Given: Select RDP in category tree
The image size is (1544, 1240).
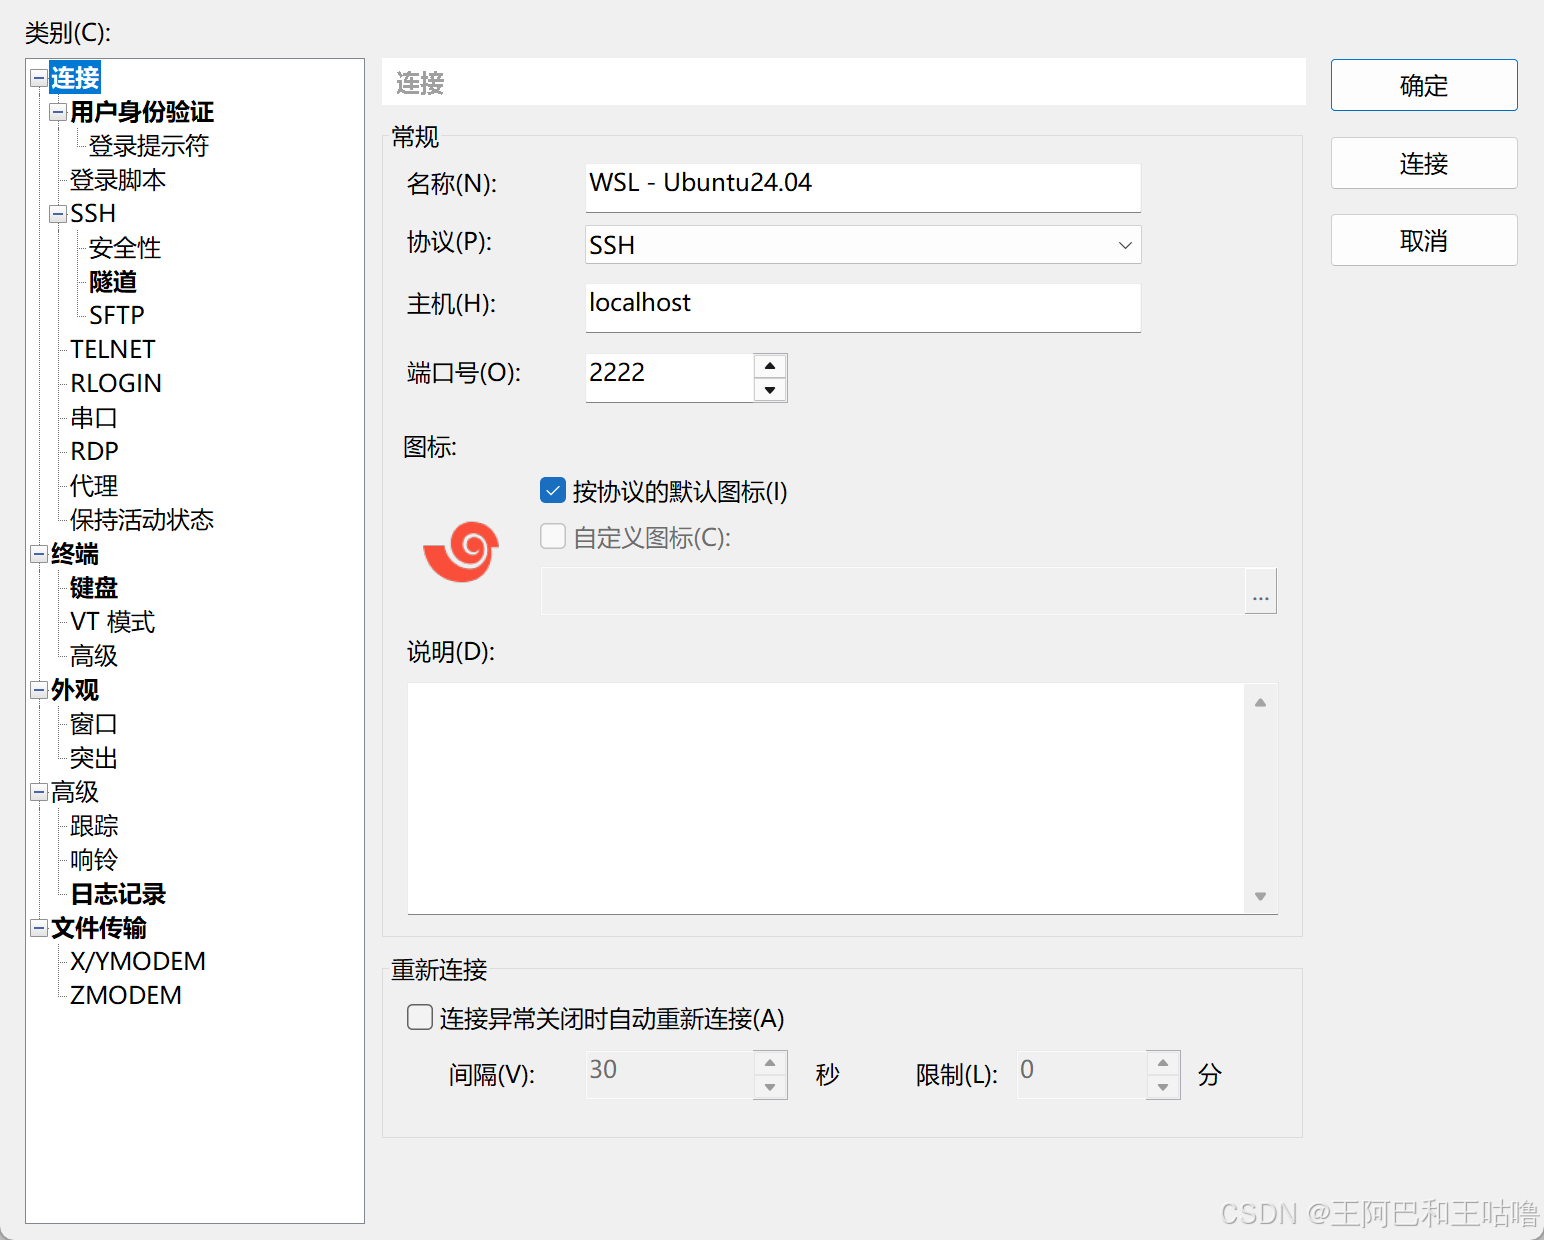Looking at the screenshot, I should tap(94, 452).
